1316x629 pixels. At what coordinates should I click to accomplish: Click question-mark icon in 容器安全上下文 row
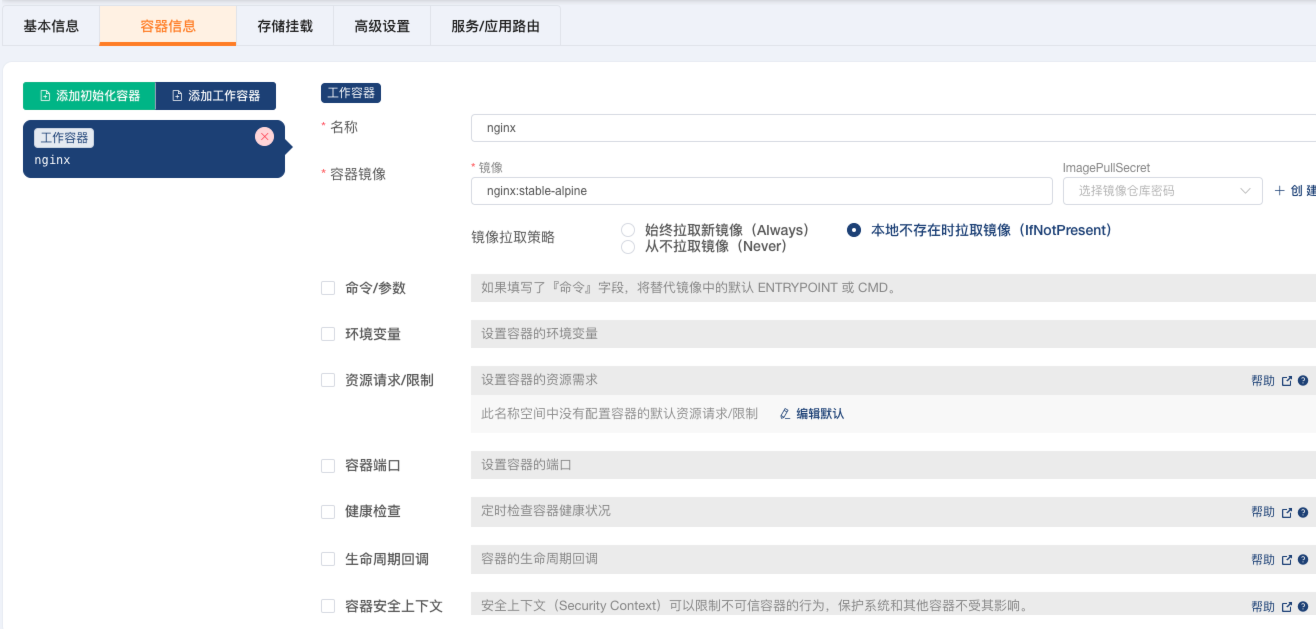[x=1303, y=607]
